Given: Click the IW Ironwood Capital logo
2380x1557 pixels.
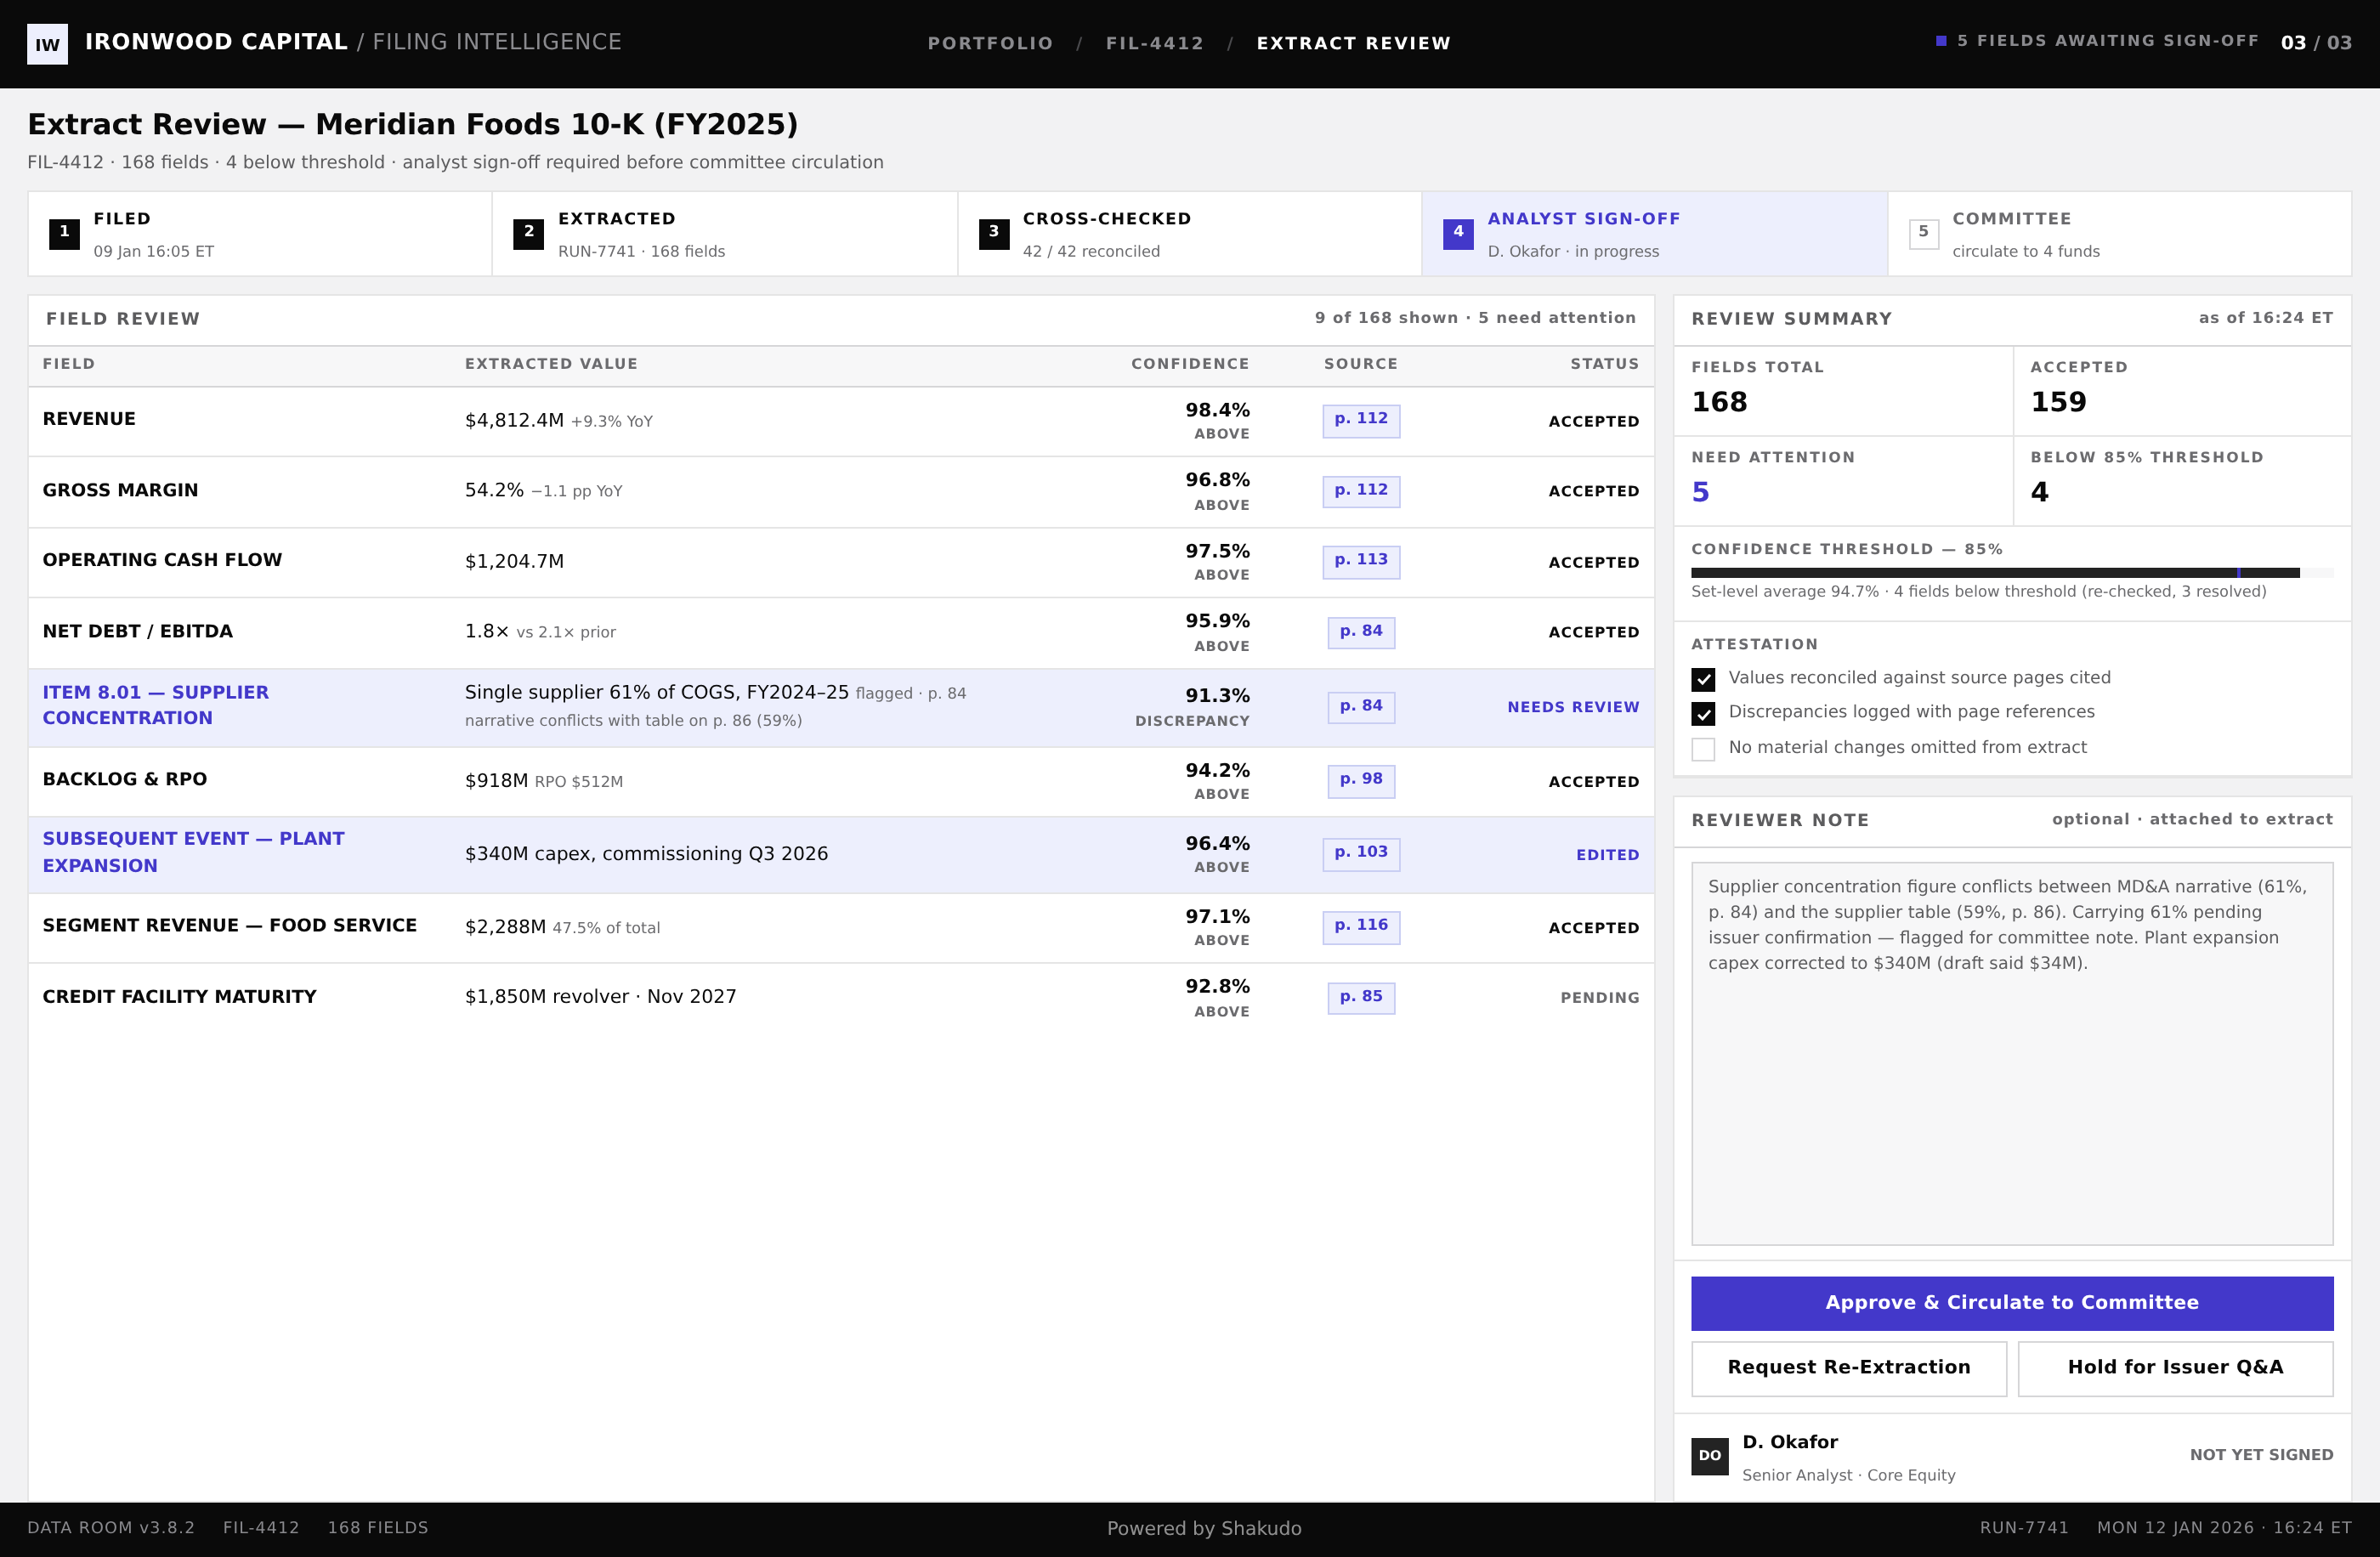Looking at the screenshot, I should [47, 44].
